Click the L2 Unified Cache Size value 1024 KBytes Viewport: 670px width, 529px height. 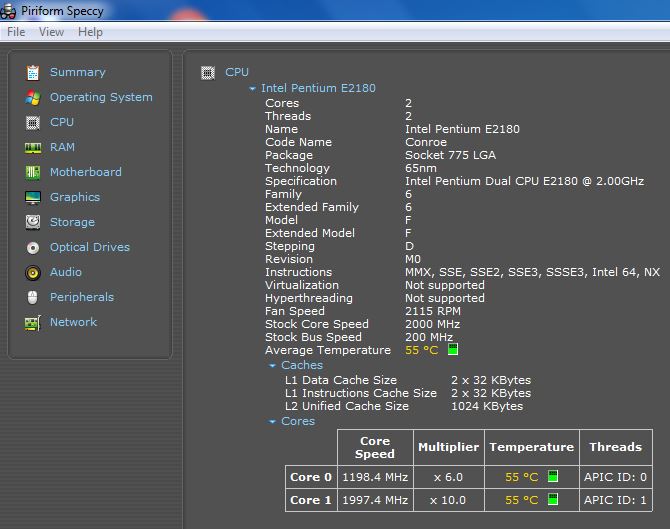pos(487,406)
